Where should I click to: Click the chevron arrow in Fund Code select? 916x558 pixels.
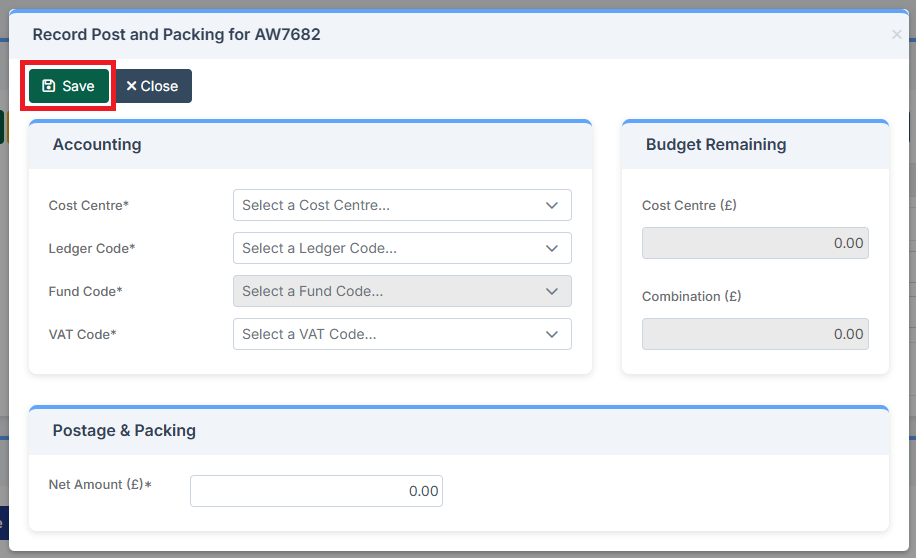tap(552, 291)
